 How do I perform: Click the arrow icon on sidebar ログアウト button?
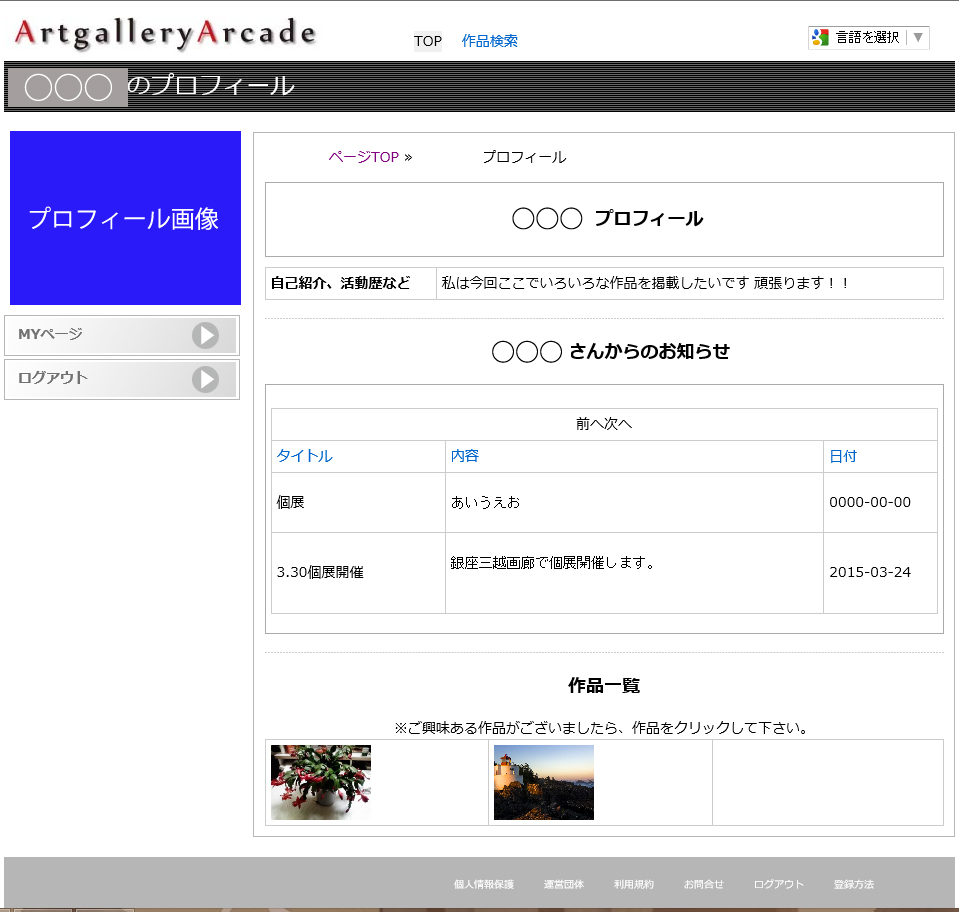pyautogui.click(x=205, y=379)
